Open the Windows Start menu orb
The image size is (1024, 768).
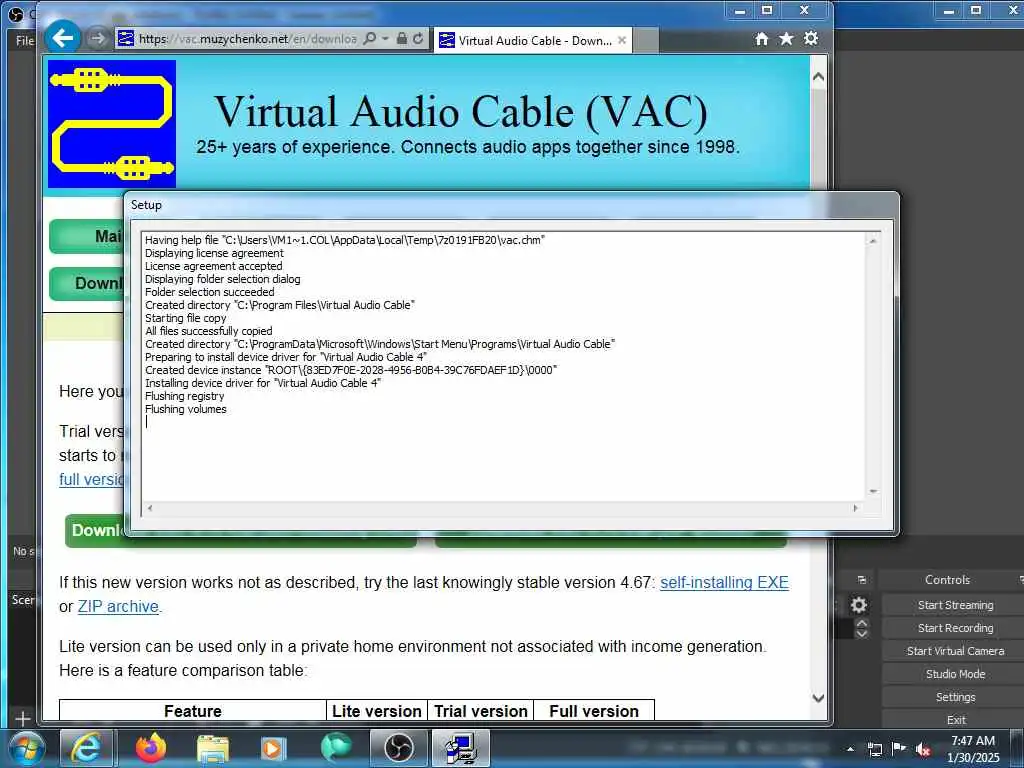pos(27,748)
